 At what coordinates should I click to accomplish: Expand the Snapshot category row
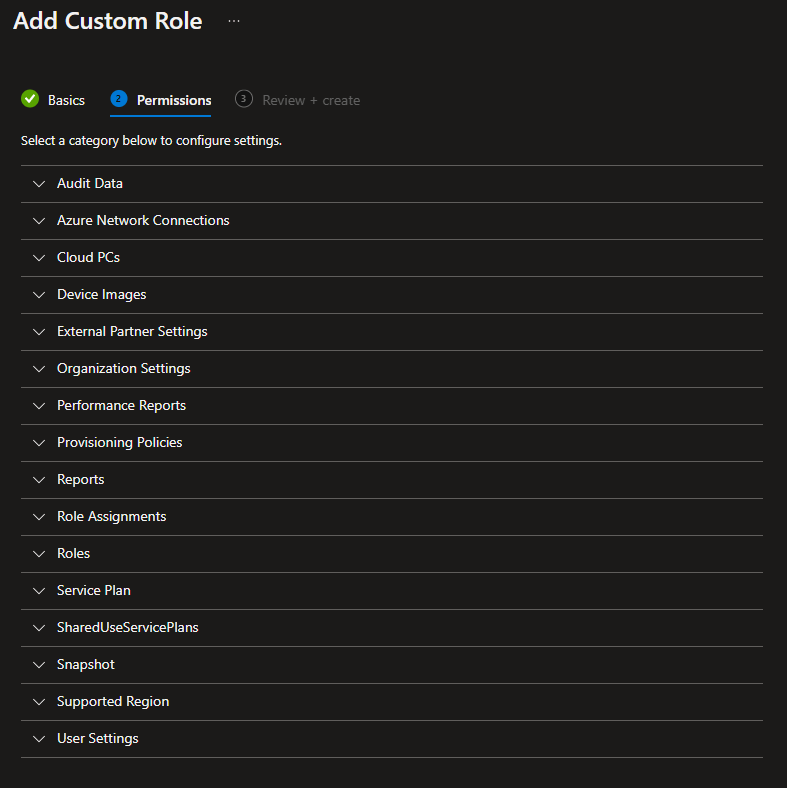point(85,665)
